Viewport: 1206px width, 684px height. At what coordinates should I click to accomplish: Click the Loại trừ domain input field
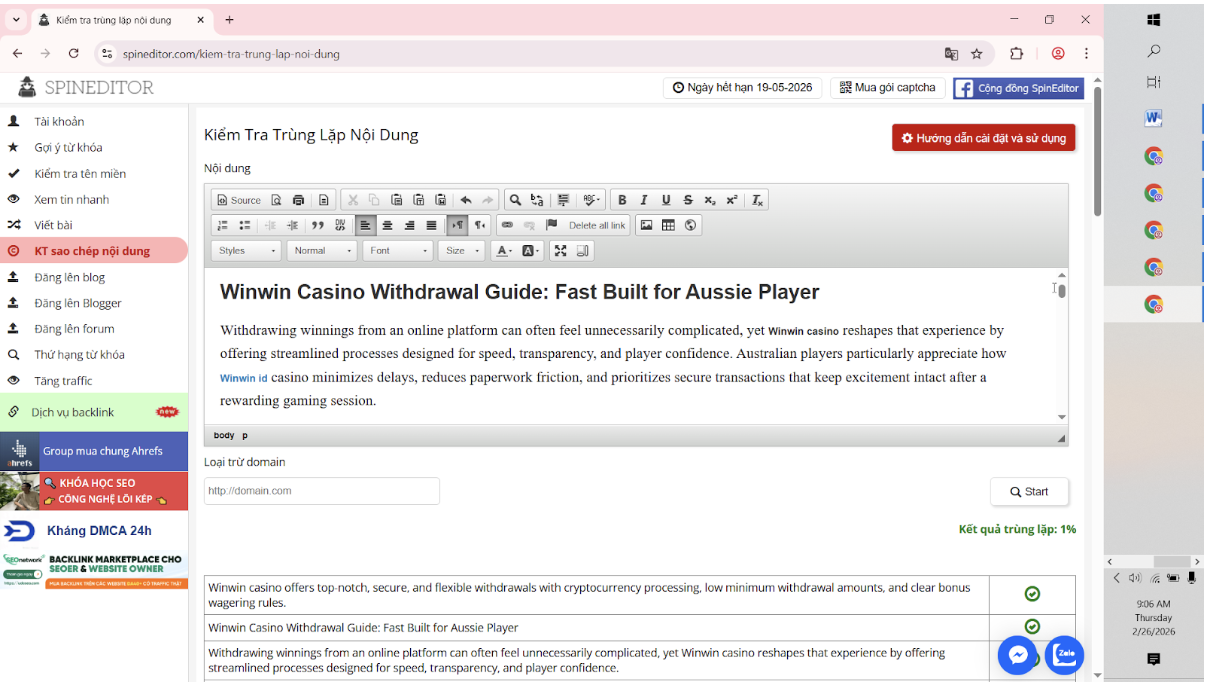(321, 491)
